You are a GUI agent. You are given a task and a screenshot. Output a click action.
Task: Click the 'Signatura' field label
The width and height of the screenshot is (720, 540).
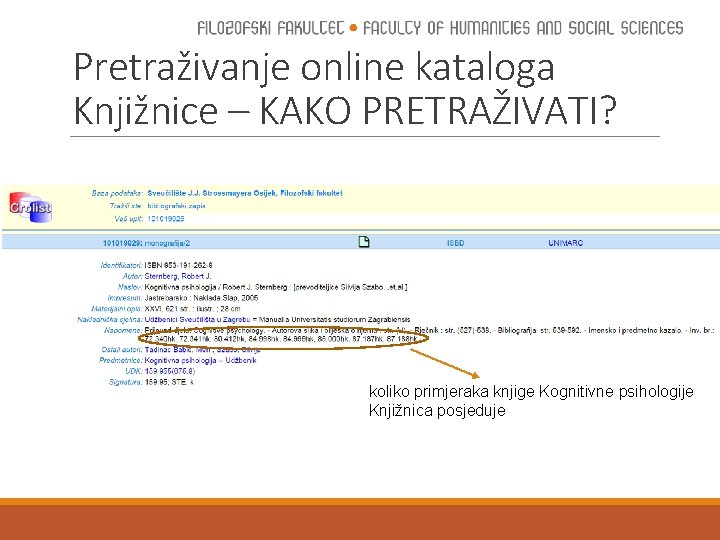coord(125,382)
